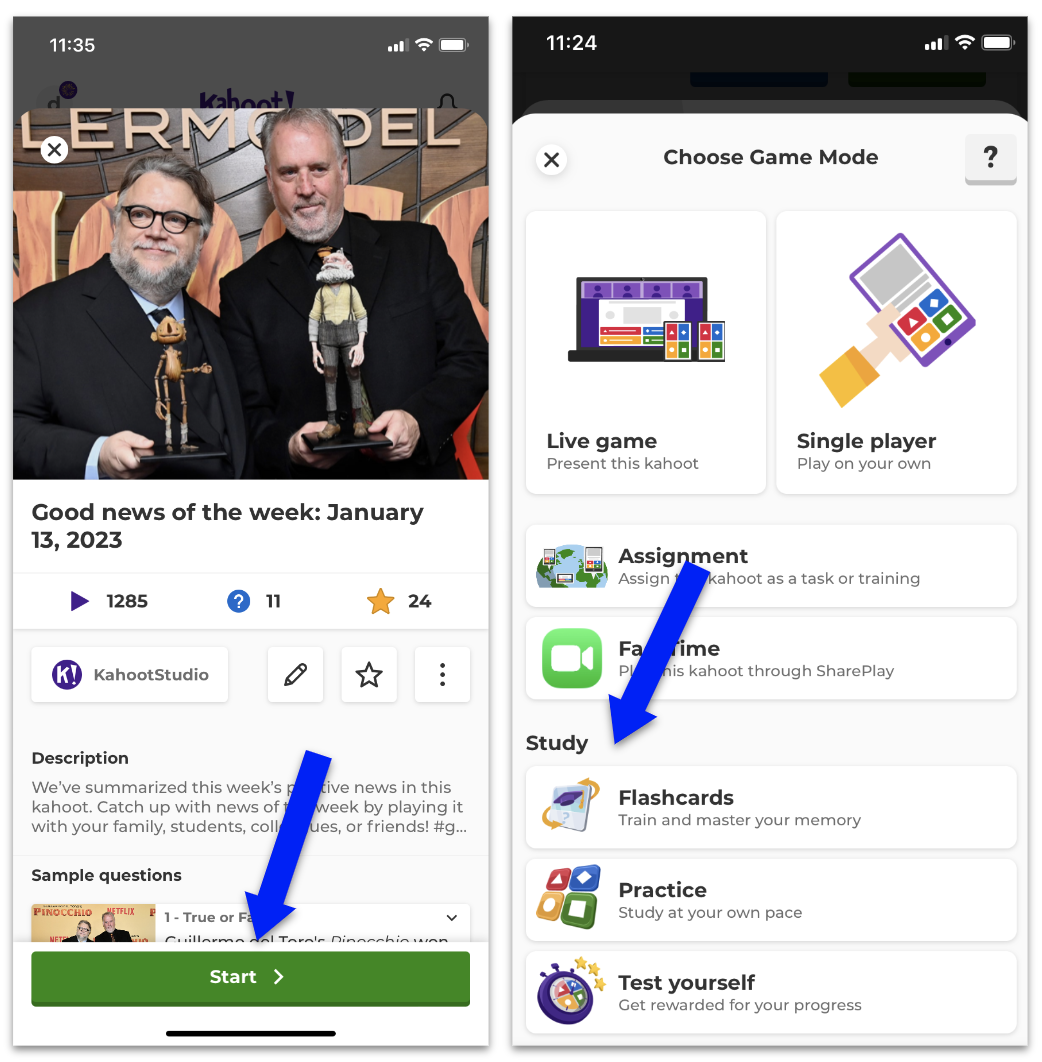The height and width of the screenshot is (1062, 1042).
Task: Open Flashcards study mode
Action: 771,807
